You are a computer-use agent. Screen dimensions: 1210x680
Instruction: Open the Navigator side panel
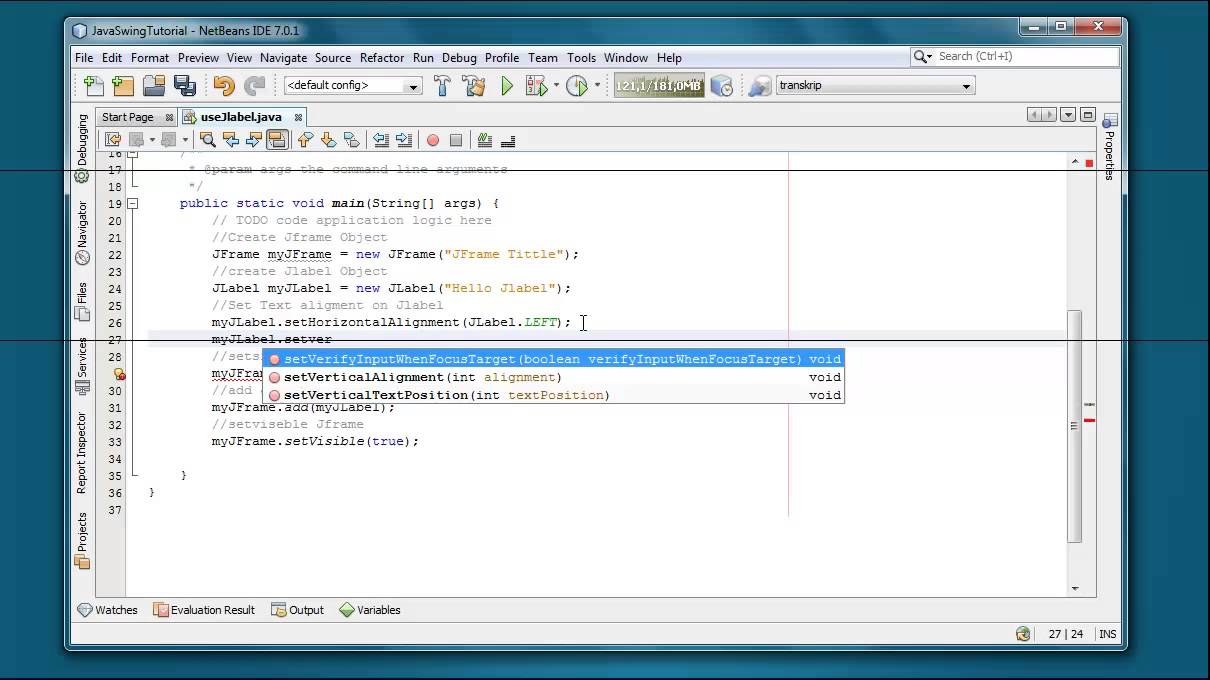tap(82, 234)
